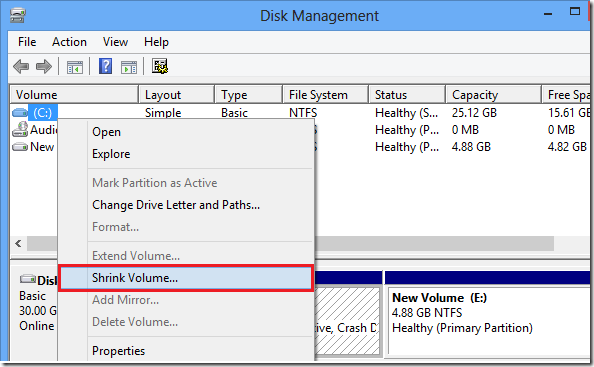Click the 4.82 GB free space cell
The height and width of the screenshot is (367, 594).
[x=567, y=147]
